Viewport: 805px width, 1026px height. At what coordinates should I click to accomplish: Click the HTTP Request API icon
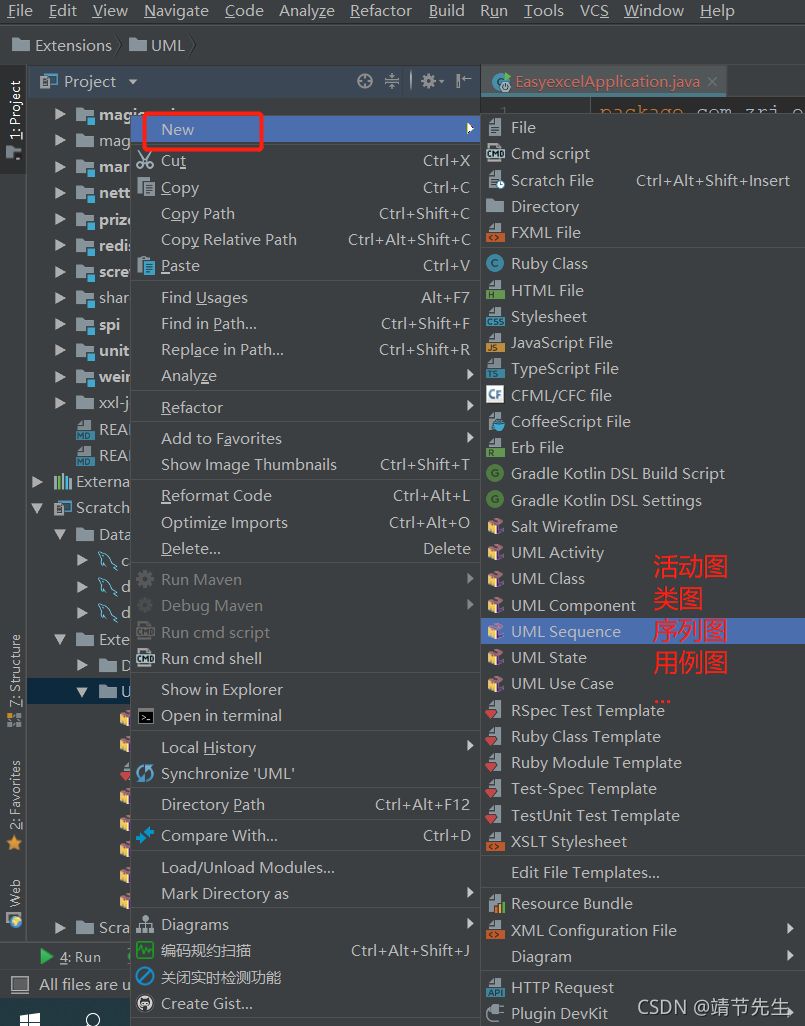click(495, 987)
